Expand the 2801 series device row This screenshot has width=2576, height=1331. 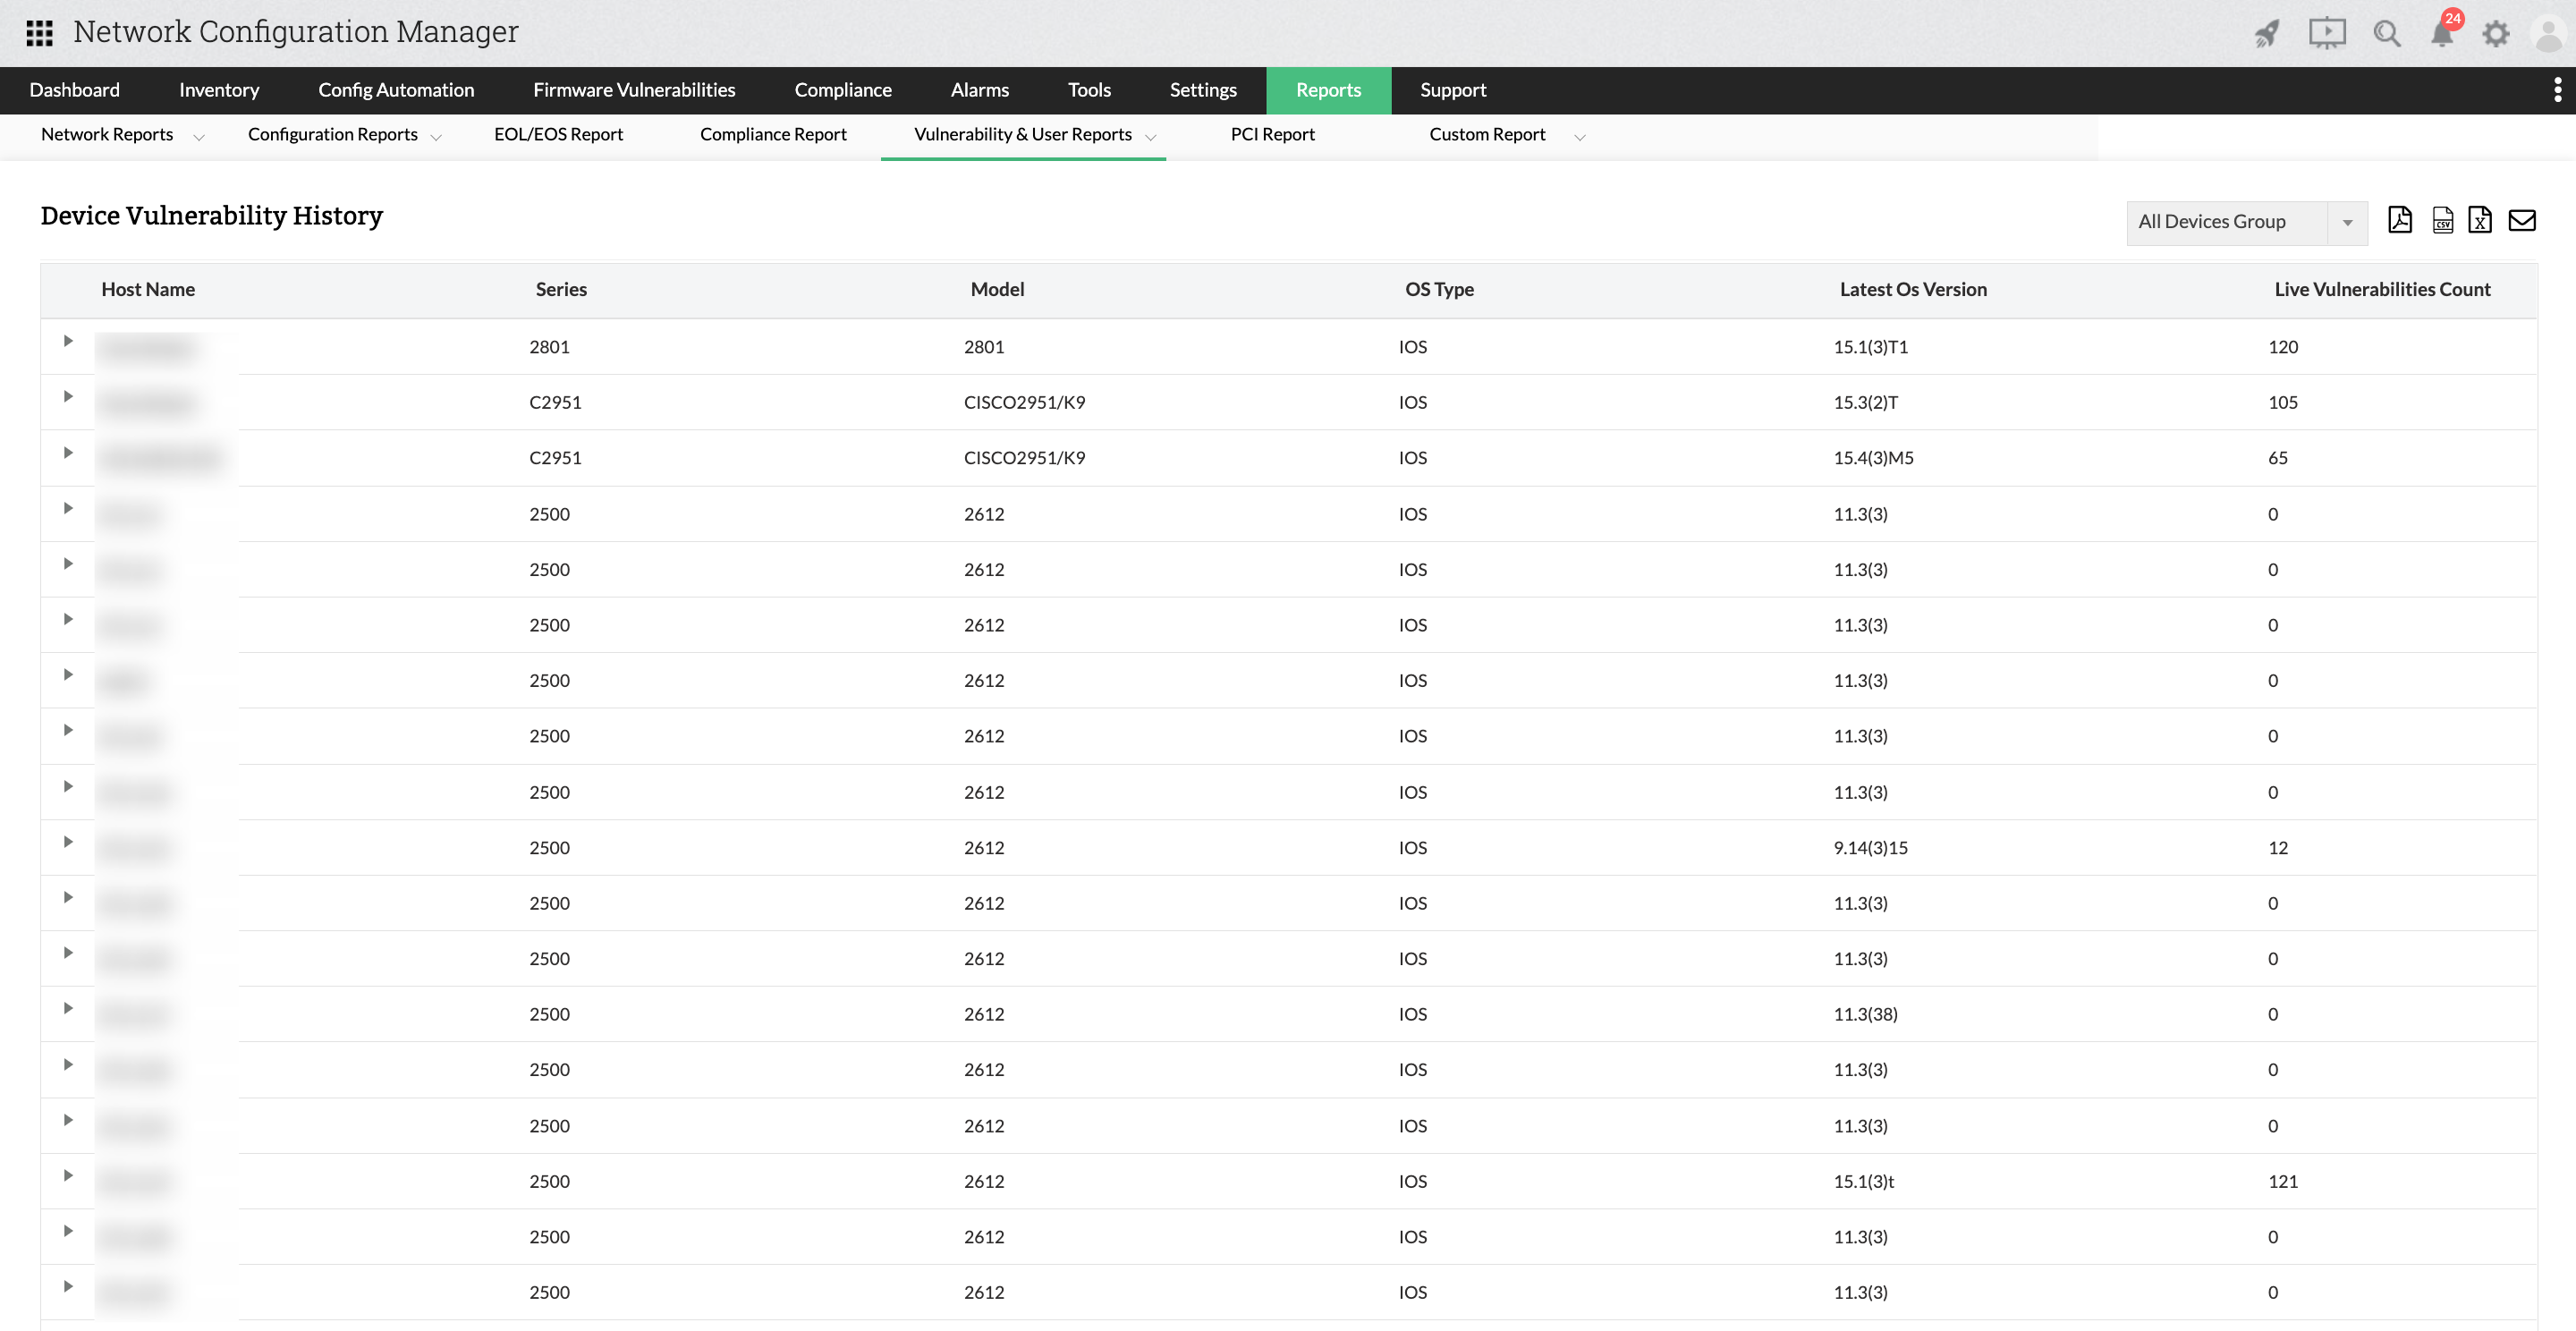pyautogui.click(x=68, y=341)
